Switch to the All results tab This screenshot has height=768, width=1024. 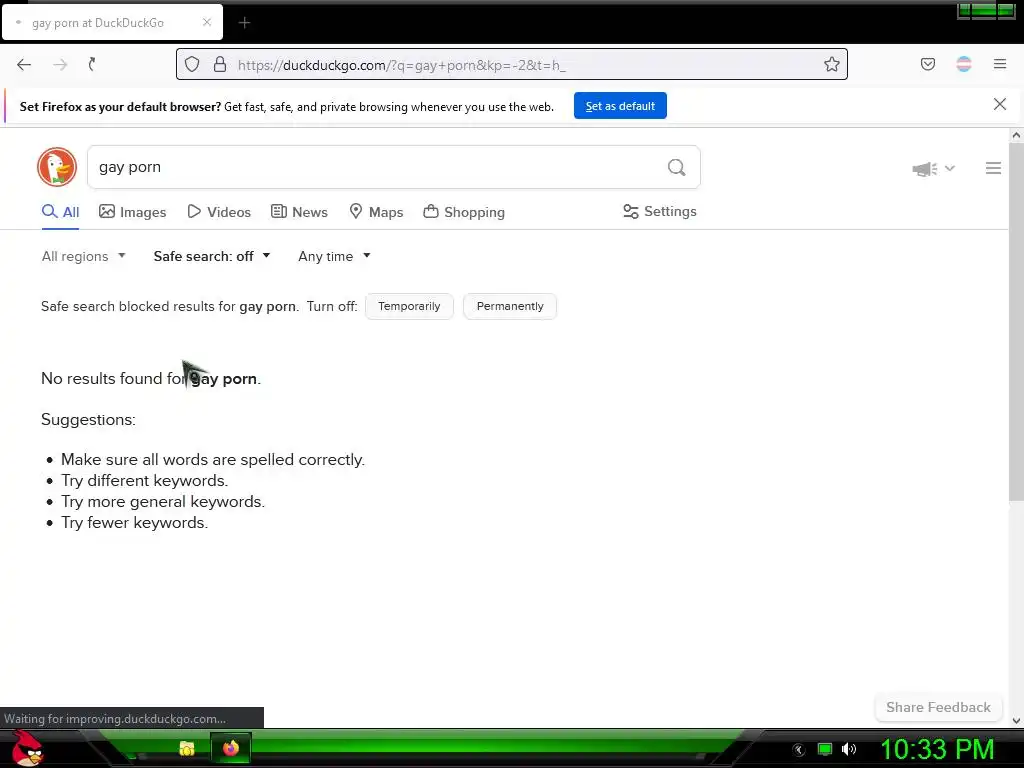61,212
